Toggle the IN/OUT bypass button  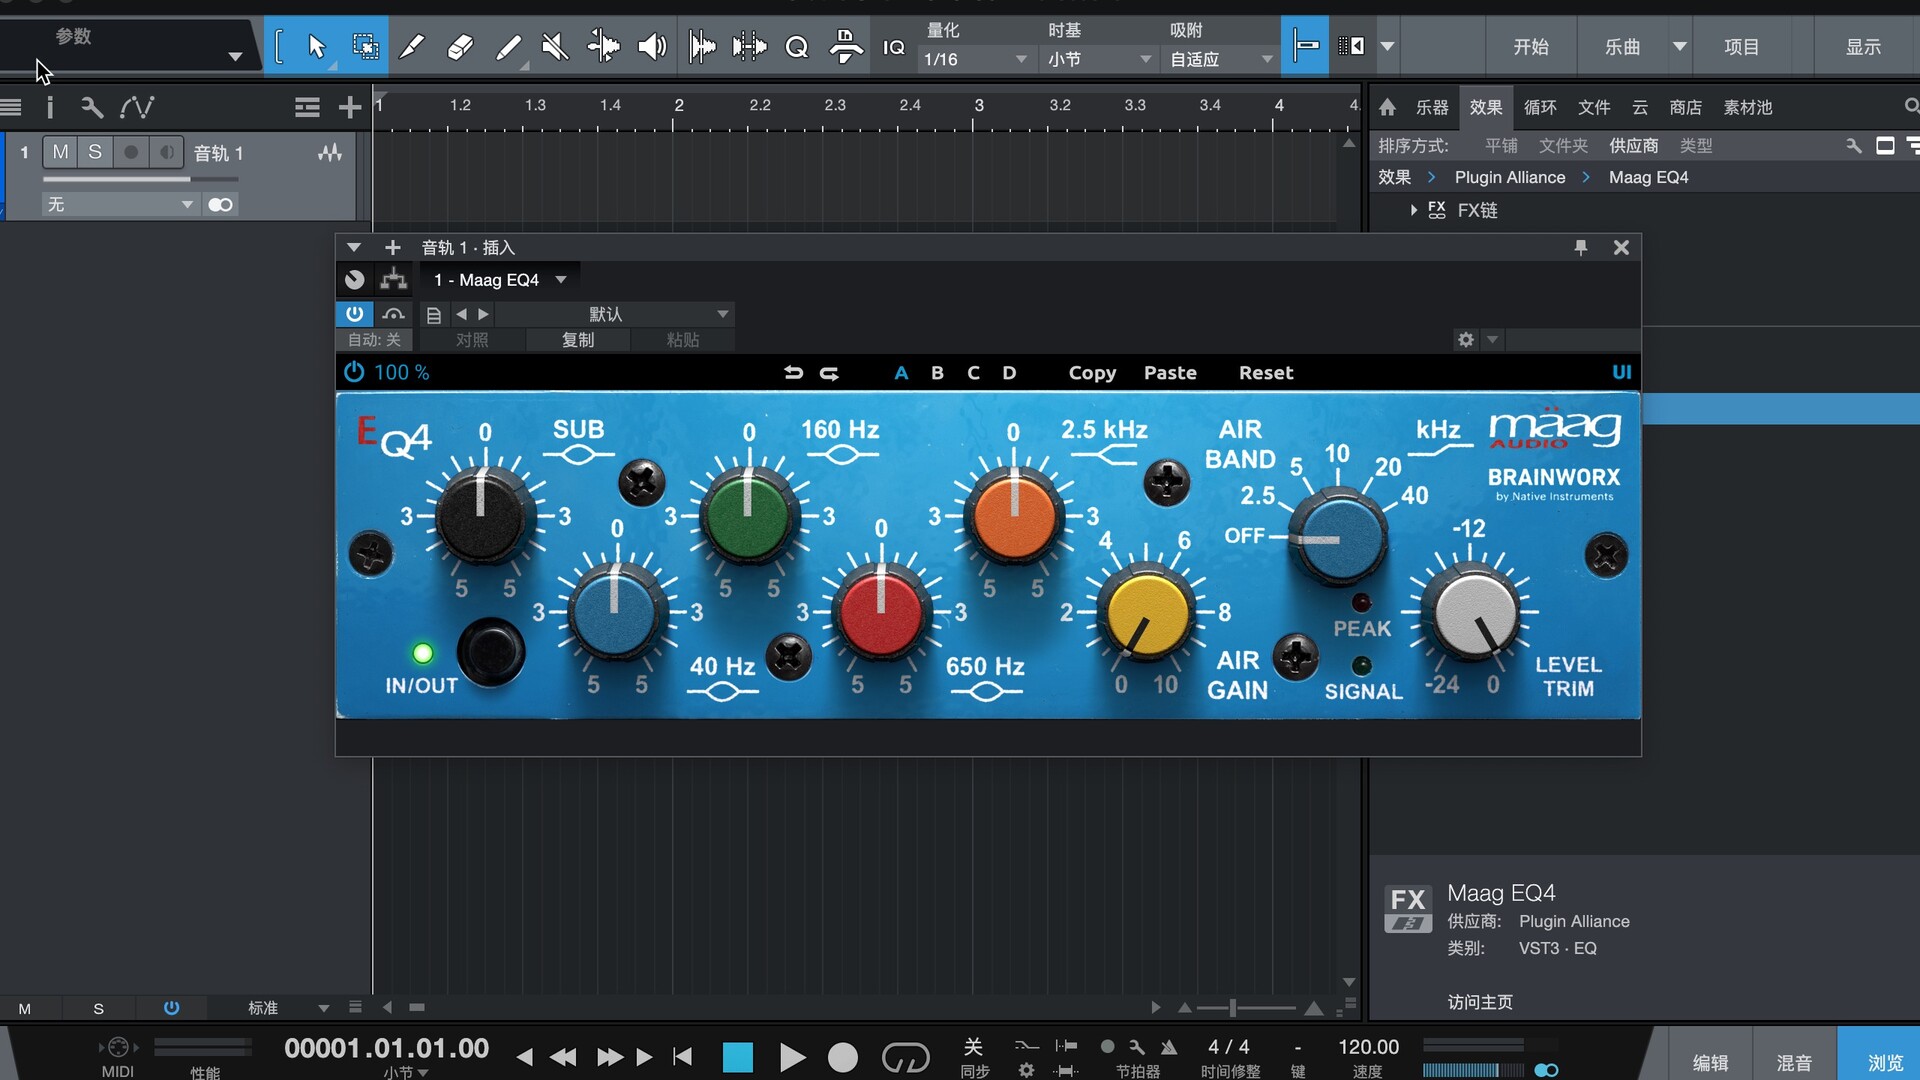pos(491,651)
